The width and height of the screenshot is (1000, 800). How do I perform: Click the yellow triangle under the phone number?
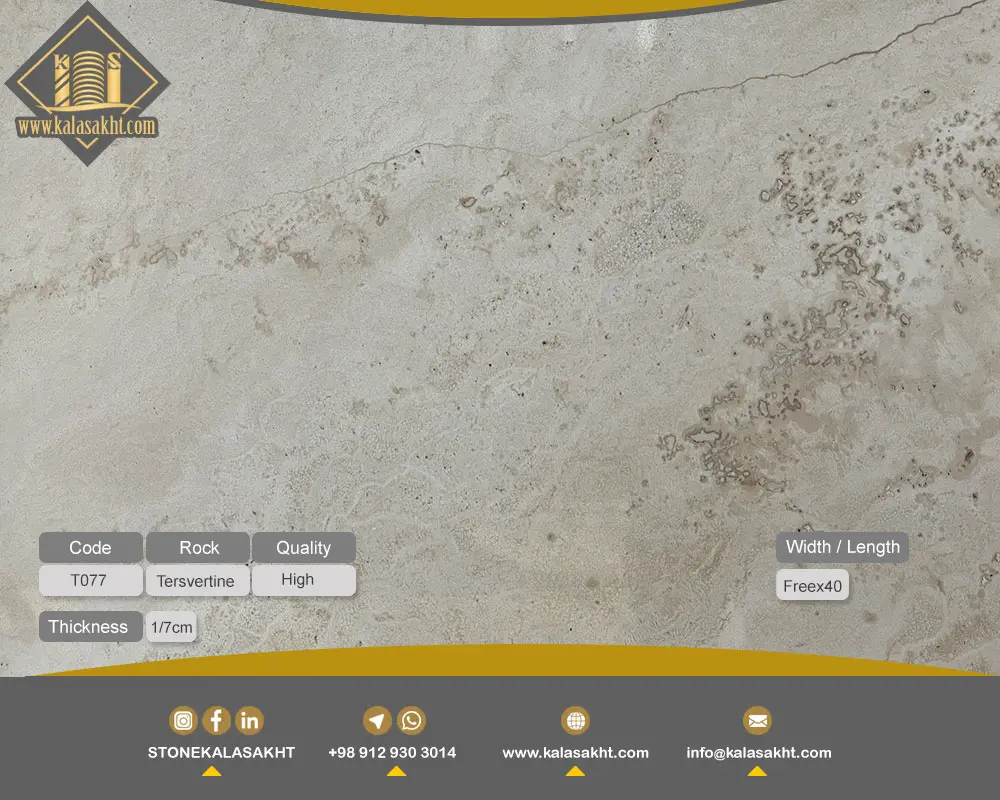click(x=396, y=771)
